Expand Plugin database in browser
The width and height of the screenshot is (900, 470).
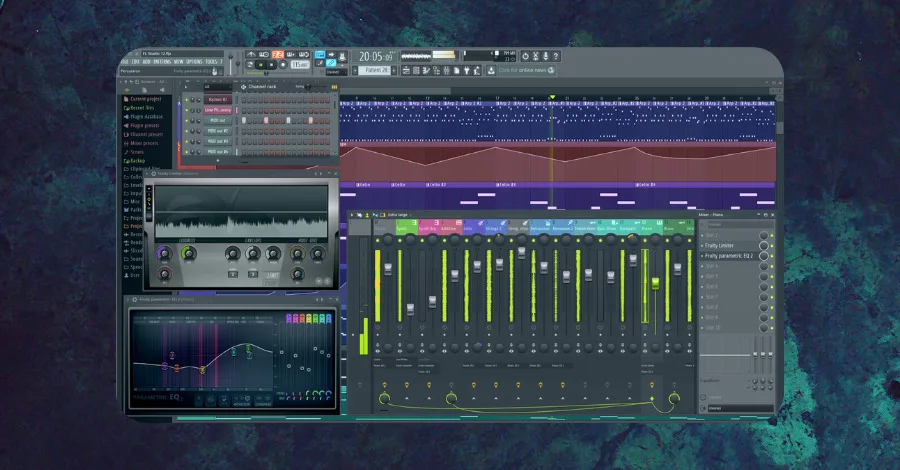tap(143, 116)
